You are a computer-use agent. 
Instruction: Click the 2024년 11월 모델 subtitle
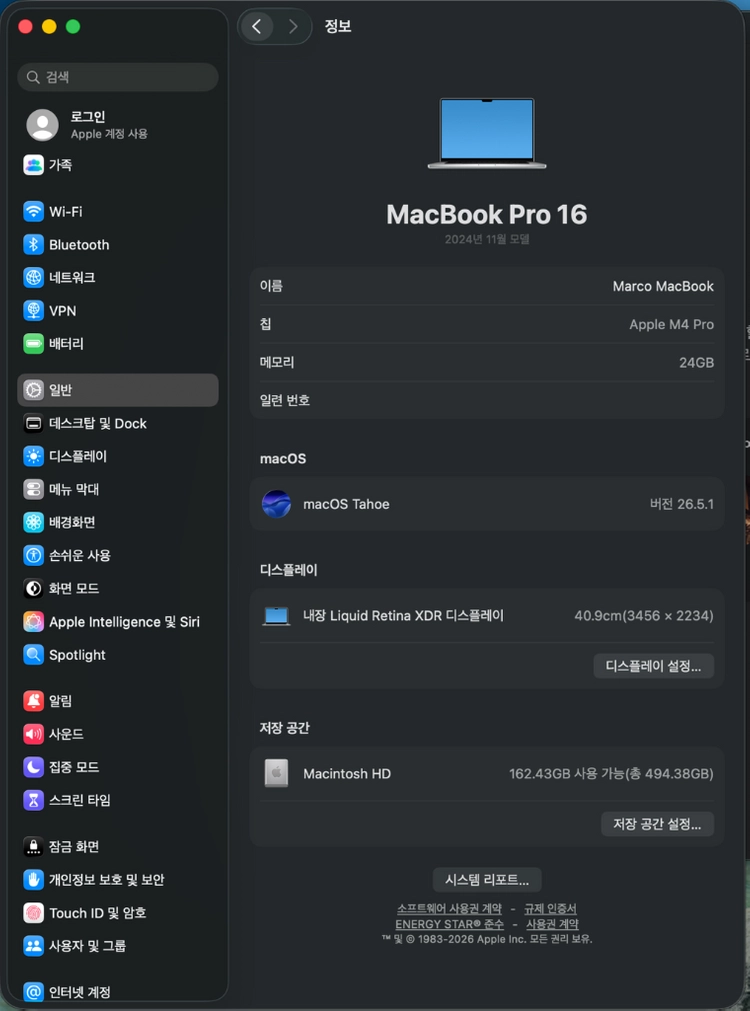[x=487, y=239]
